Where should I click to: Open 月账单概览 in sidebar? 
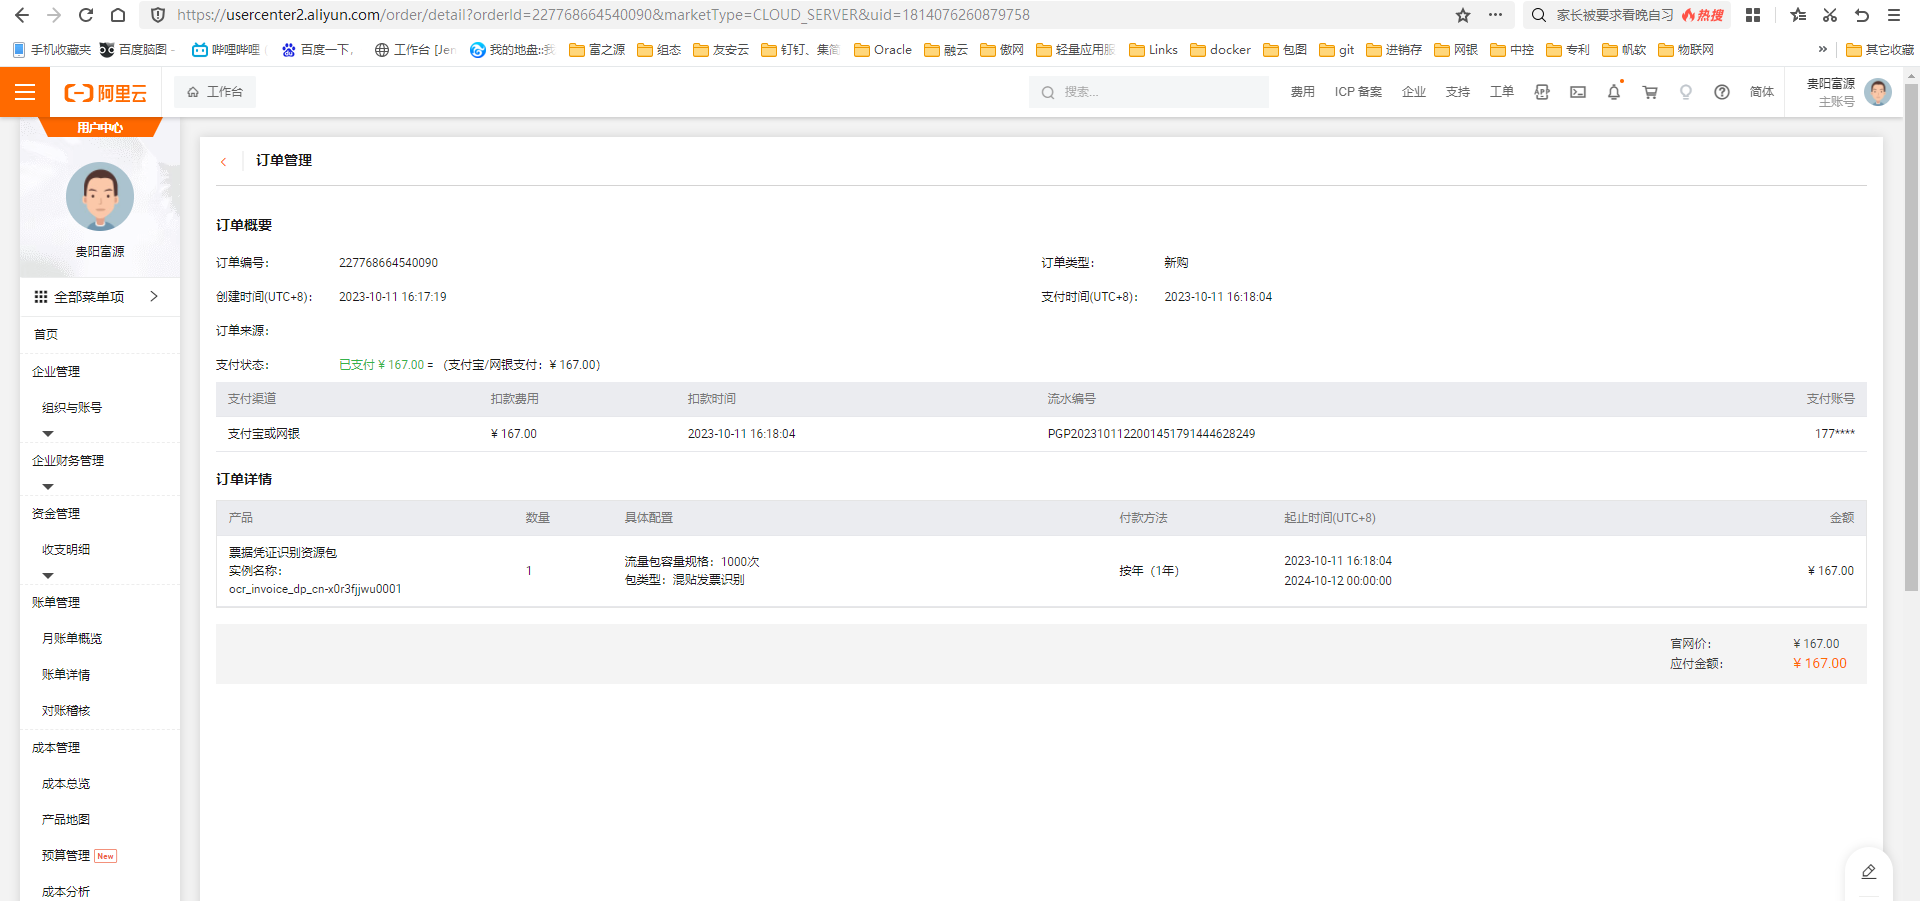(72, 638)
